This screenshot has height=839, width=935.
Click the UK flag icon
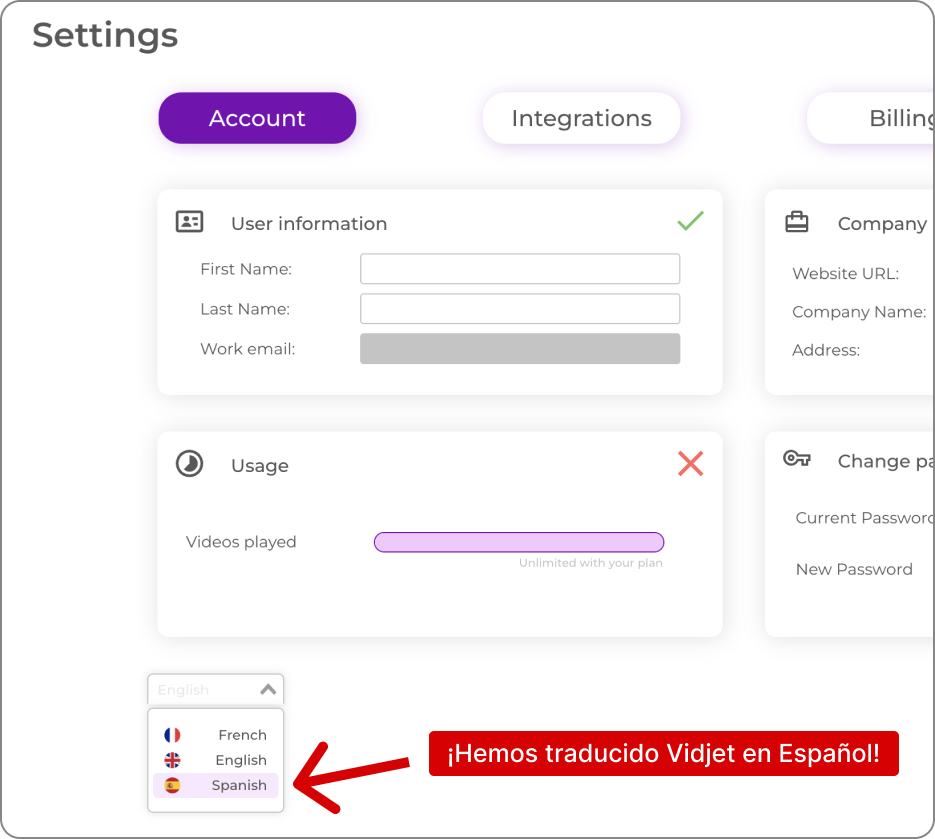tap(172, 760)
